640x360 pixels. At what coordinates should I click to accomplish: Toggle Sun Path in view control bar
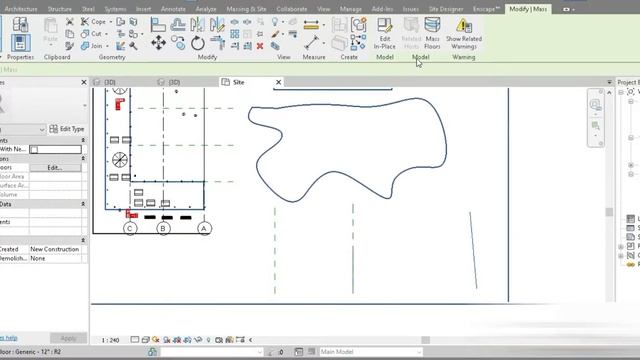[156, 340]
